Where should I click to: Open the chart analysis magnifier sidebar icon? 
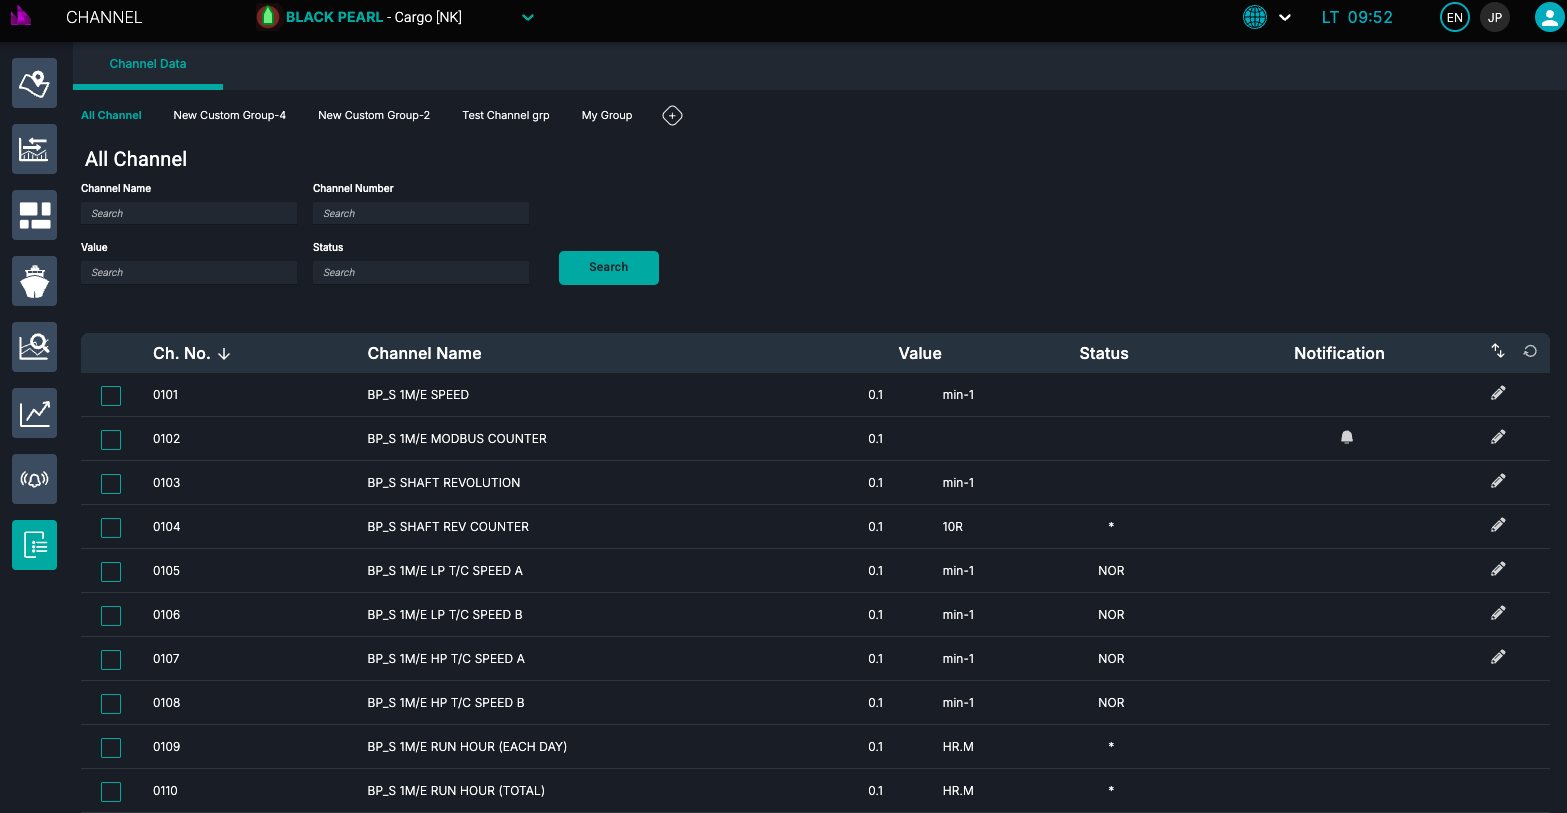coord(34,347)
